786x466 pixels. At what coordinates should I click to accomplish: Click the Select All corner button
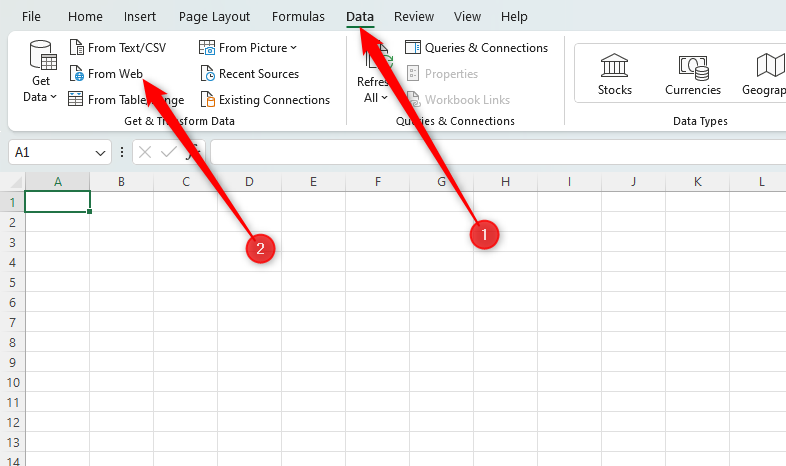pos(12,182)
